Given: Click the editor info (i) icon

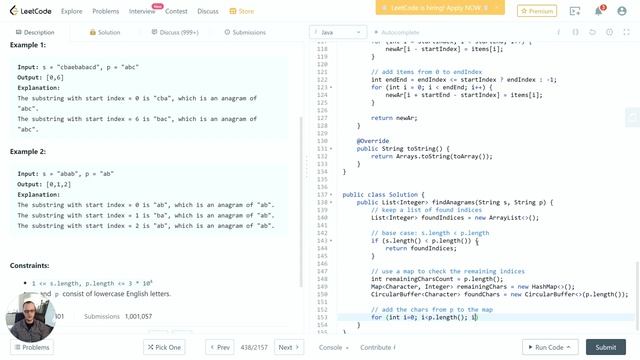Looking at the screenshot, I should (558, 32).
